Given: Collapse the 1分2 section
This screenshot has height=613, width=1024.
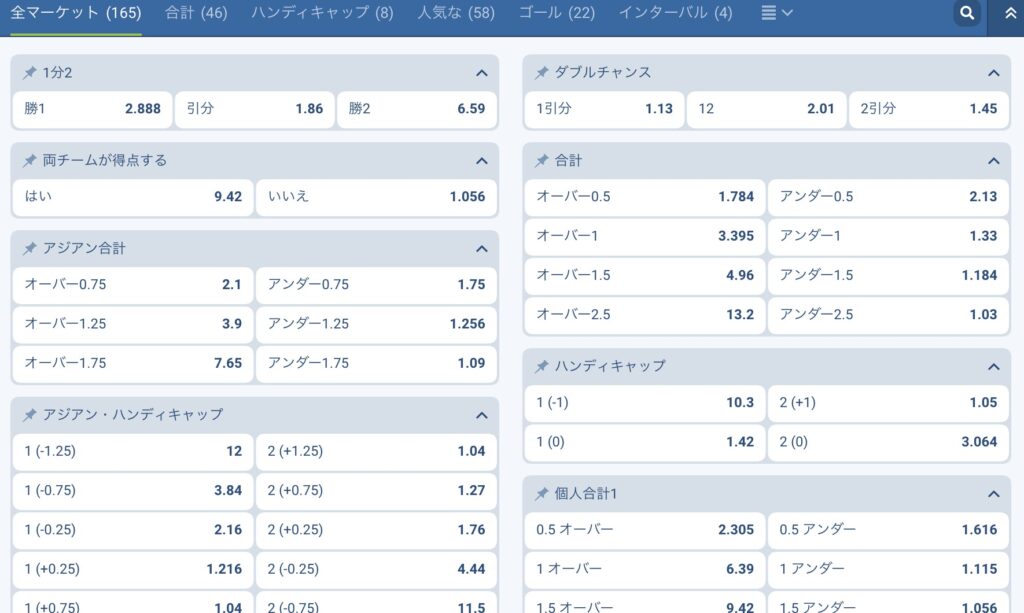Looking at the screenshot, I should tap(481, 73).
